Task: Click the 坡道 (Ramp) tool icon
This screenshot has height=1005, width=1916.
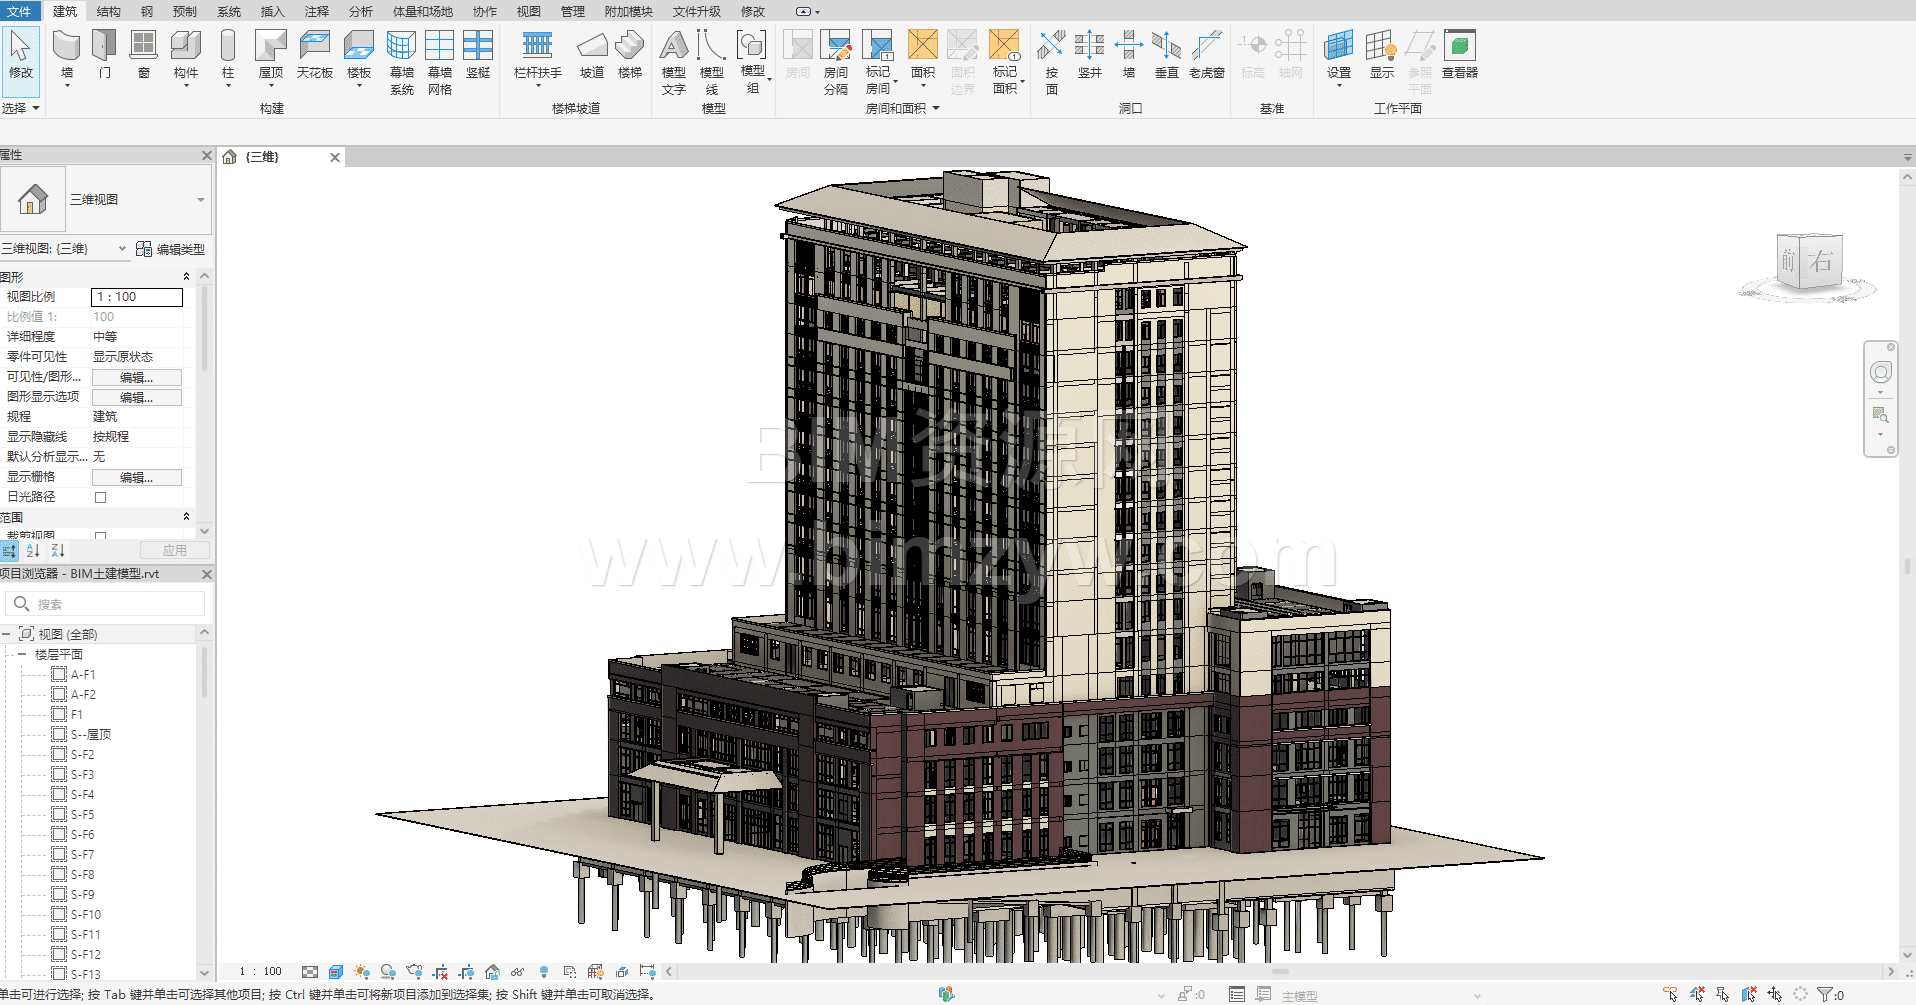Action: tap(592, 53)
